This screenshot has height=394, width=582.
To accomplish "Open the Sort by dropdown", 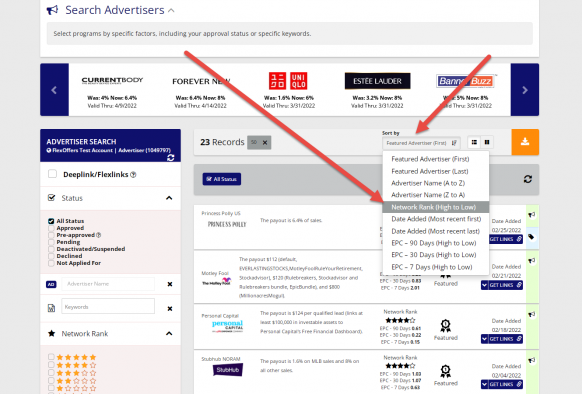I will pyautogui.click(x=421, y=143).
